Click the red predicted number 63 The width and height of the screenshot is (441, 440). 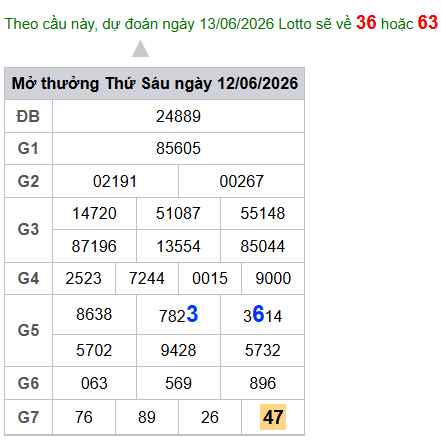click(427, 23)
